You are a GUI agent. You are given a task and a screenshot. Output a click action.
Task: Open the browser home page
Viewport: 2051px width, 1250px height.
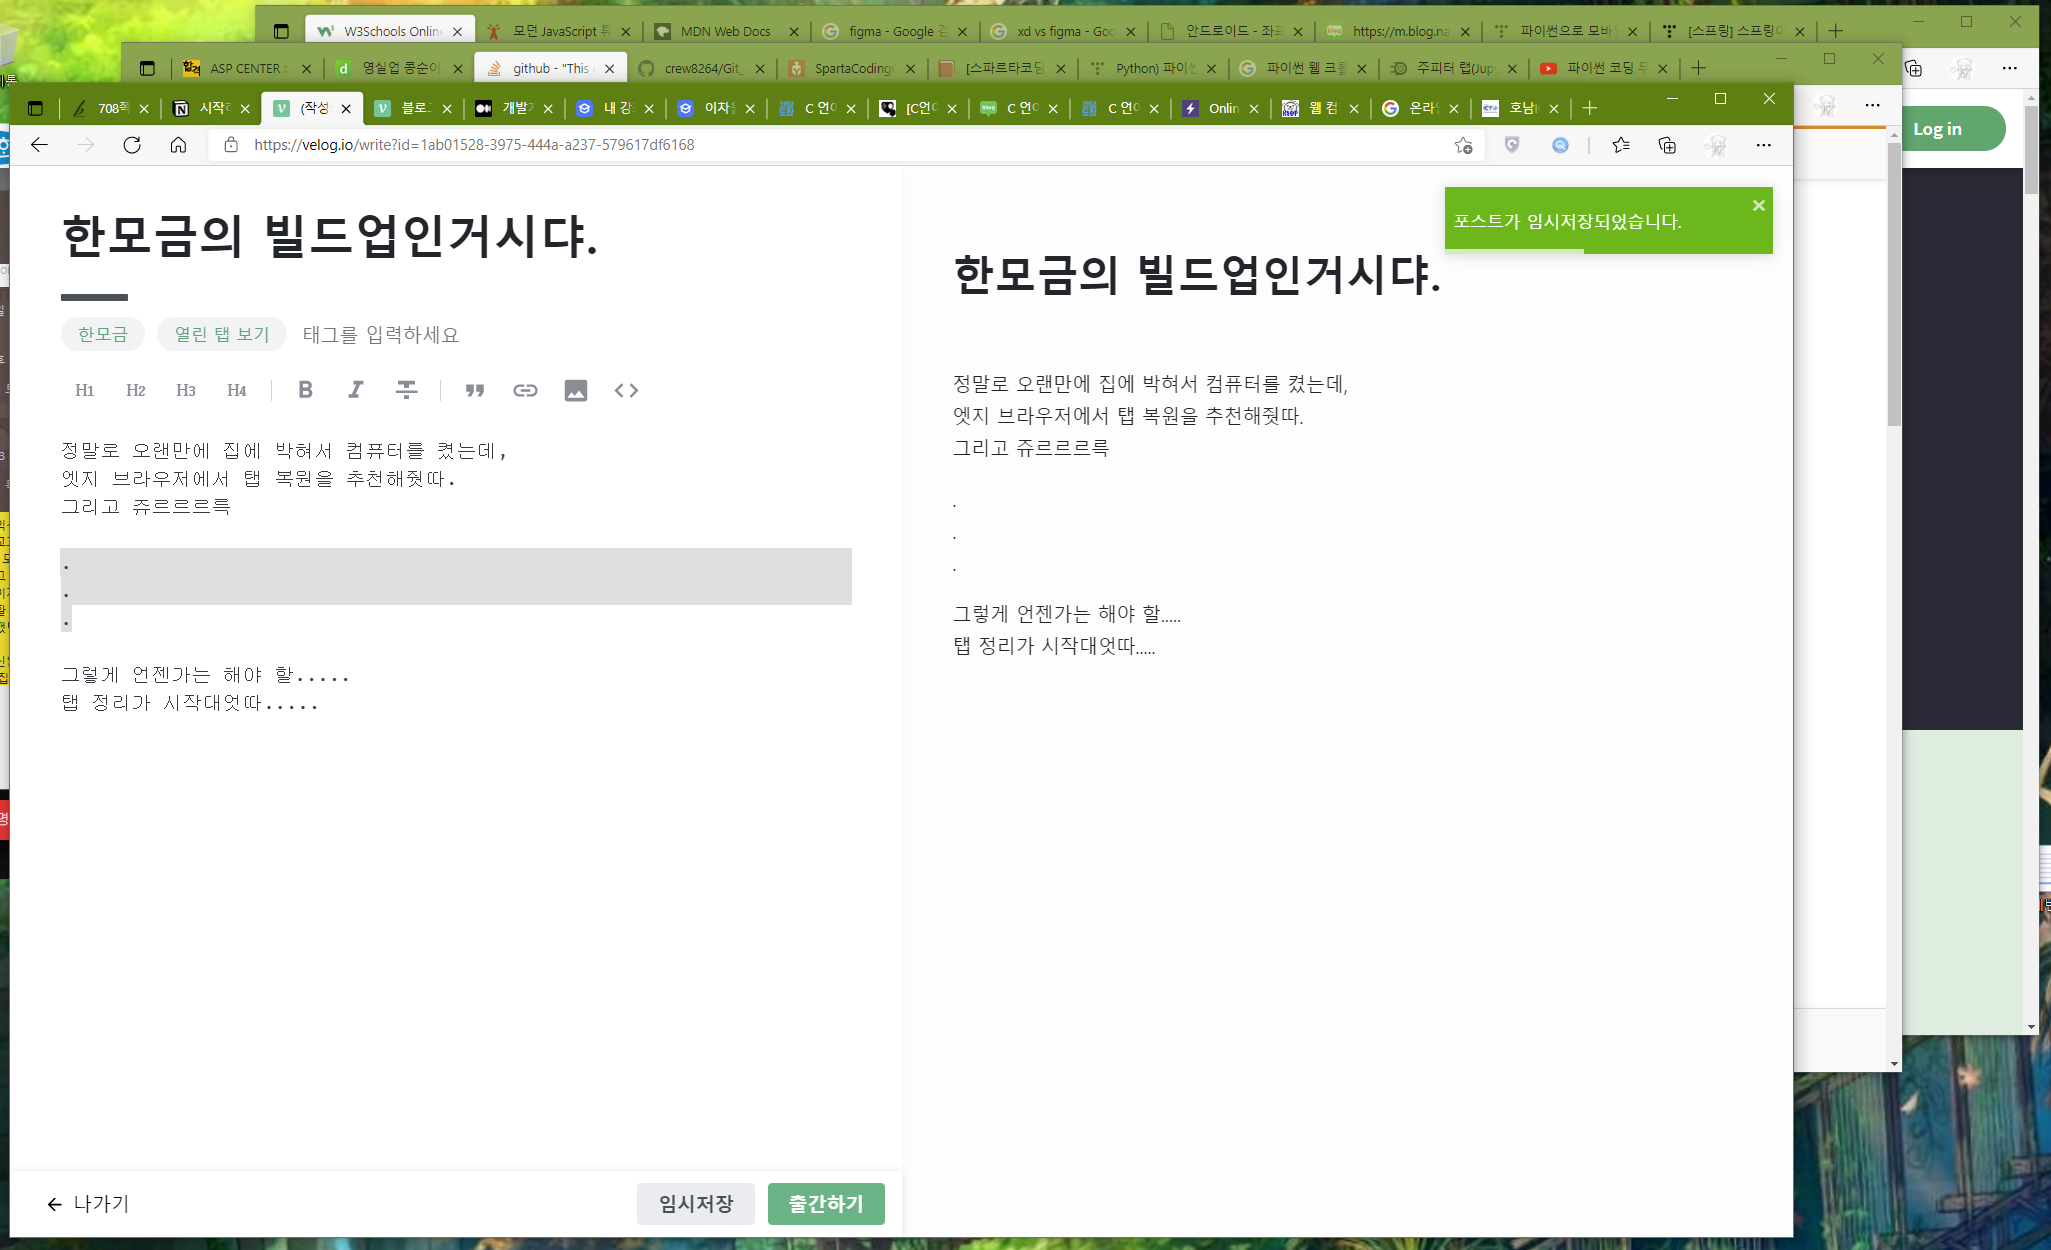point(178,145)
